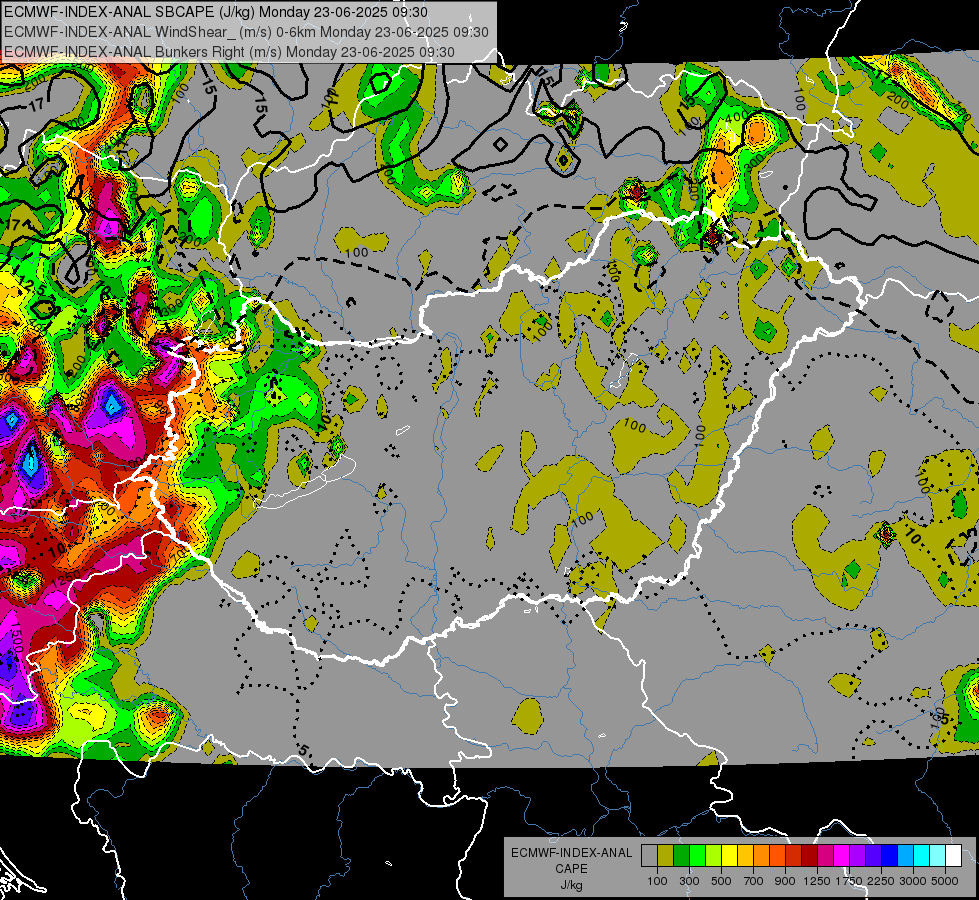
Task: Click the Bunkers Right title line
Action: pos(229,52)
